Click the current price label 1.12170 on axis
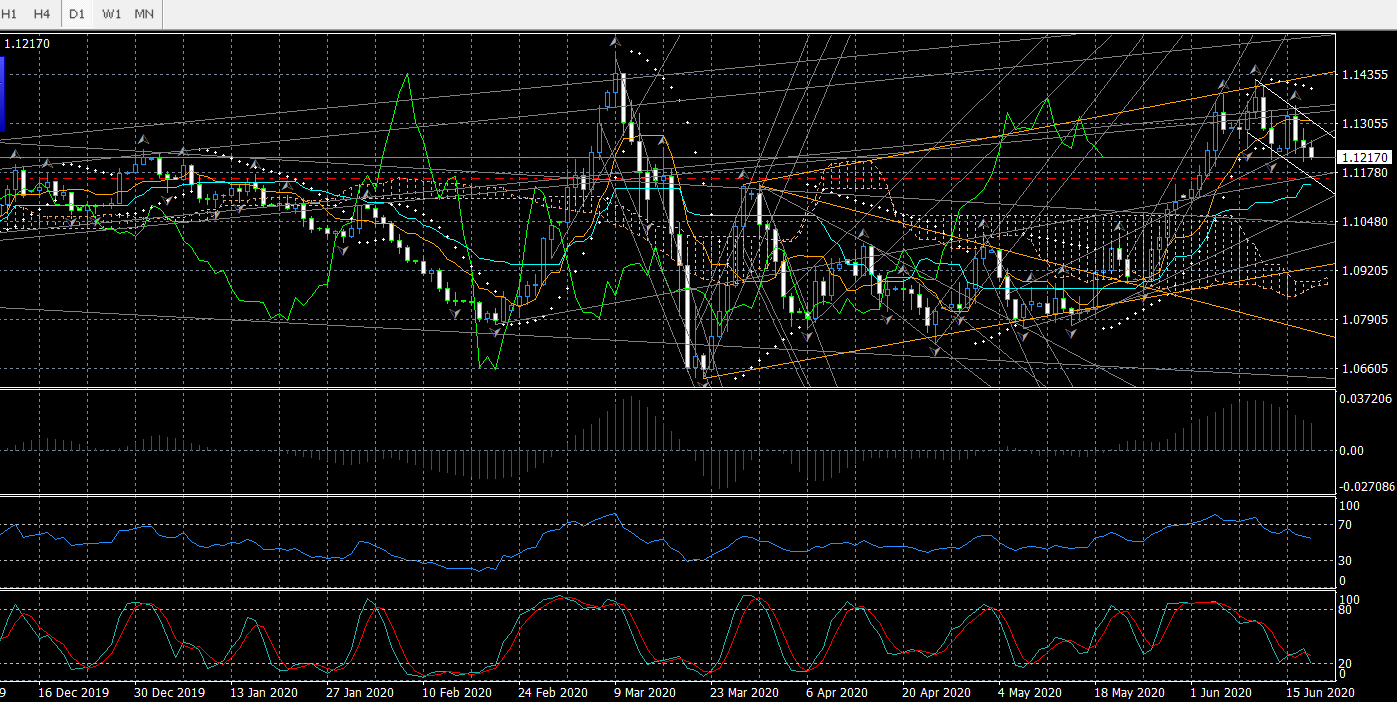 point(1366,157)
